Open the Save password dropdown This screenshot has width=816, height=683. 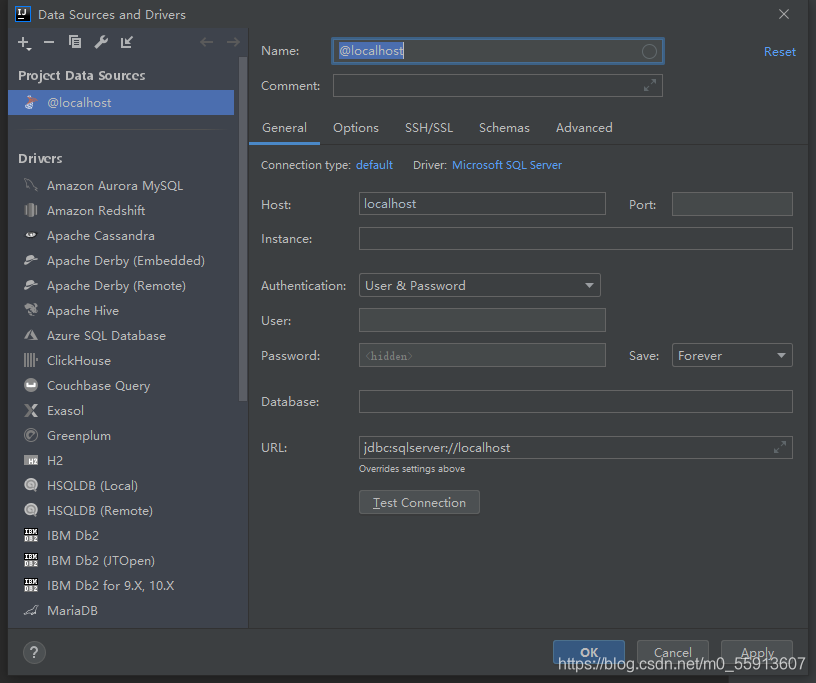point(732,356)
